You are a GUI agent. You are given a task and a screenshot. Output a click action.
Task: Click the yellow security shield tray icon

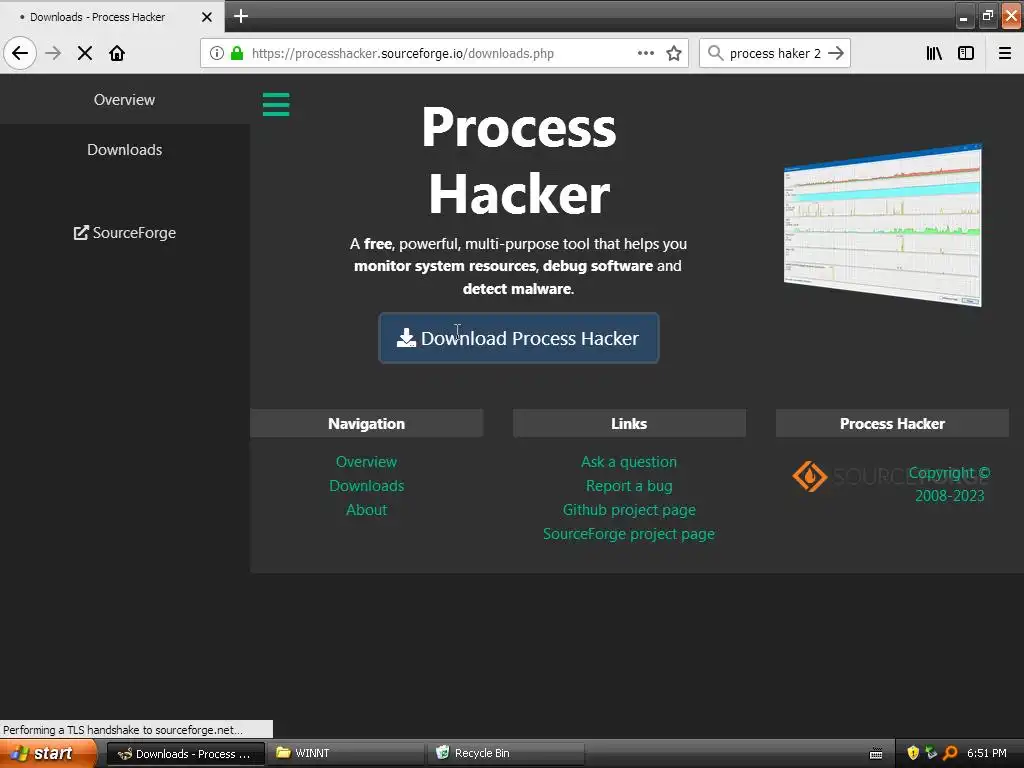pyautogui.click(x=913, y=753)
